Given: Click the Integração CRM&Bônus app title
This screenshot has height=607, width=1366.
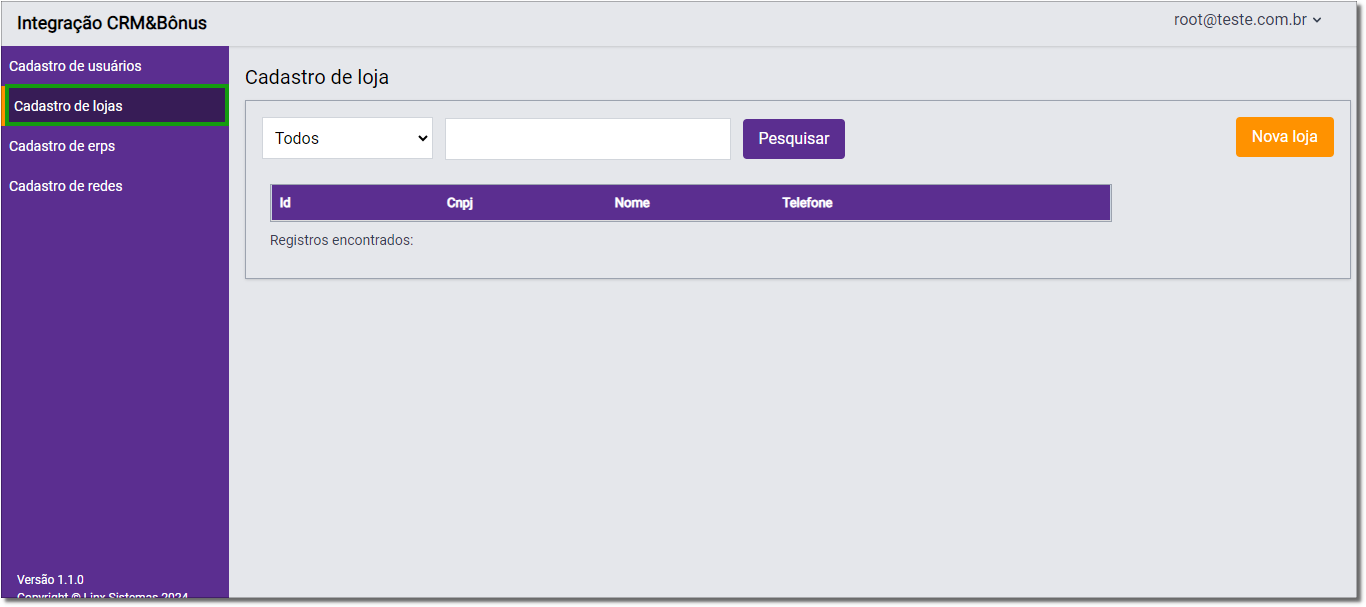Looking at the screenshot, I should 112,23.
